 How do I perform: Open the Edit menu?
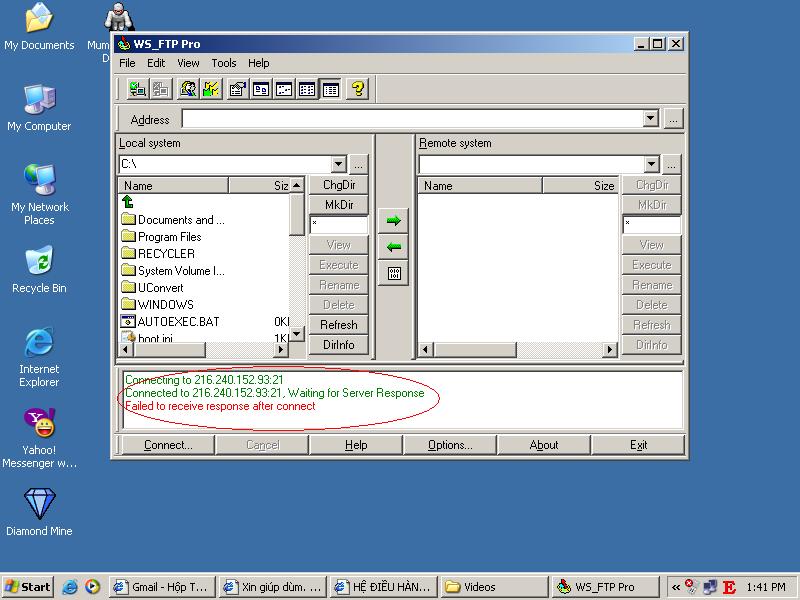tap(156, 63)
